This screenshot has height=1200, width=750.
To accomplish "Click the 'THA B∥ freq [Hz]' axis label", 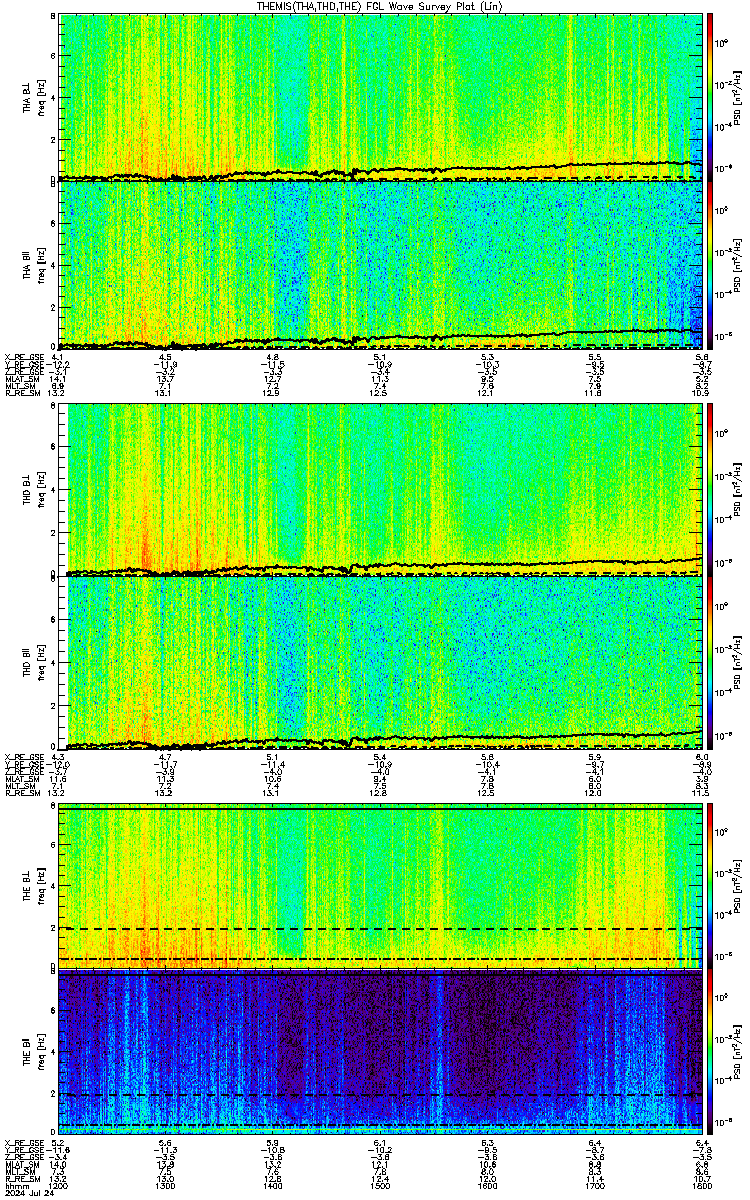I will click(34, 264).
